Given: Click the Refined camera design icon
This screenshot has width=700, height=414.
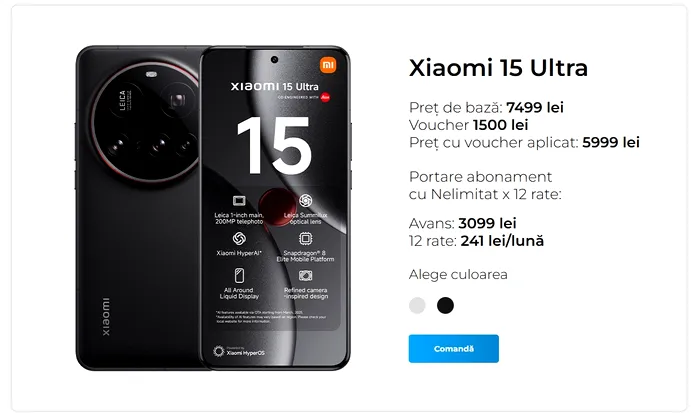Looking at the screenshot, I should click(305, 276).
